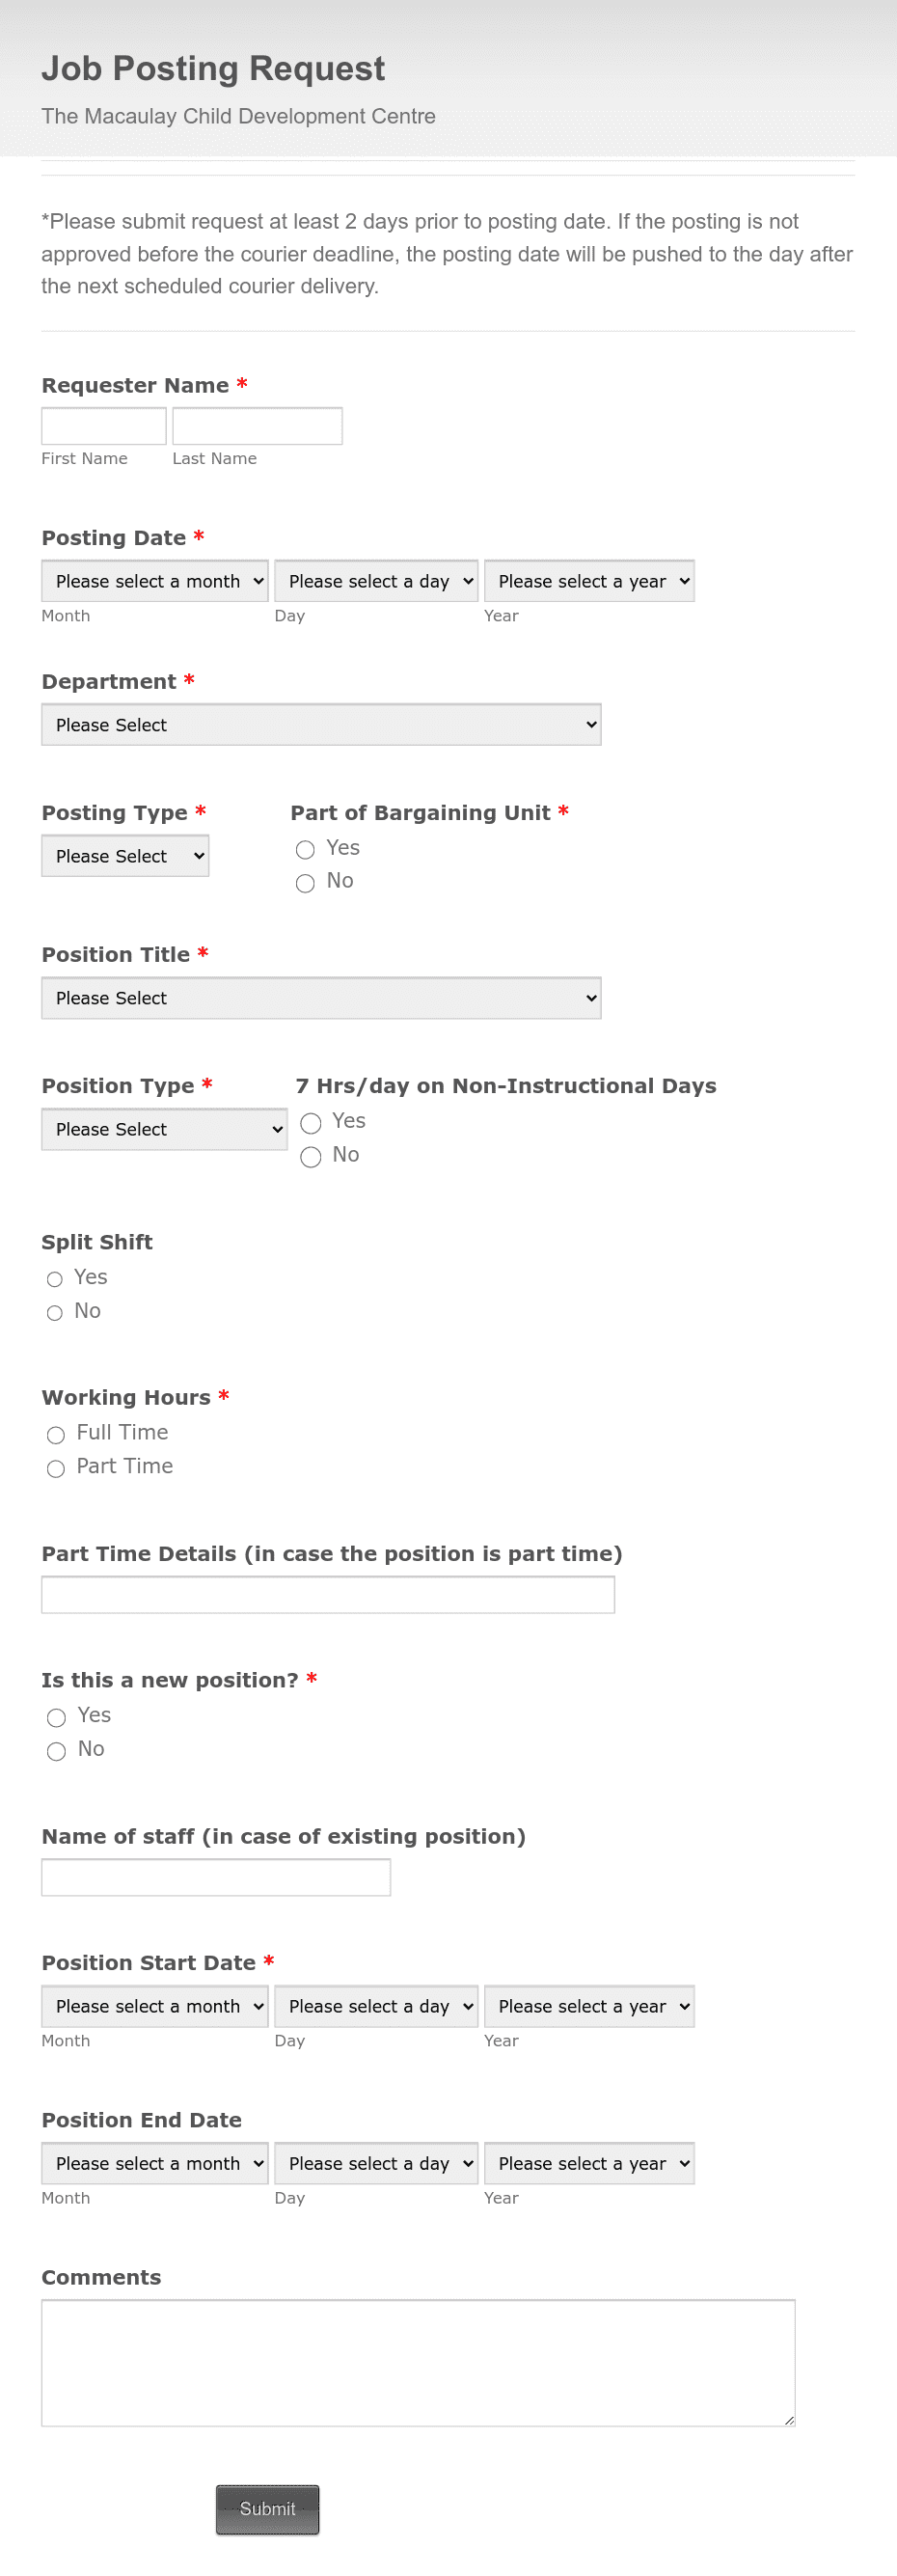Select Yes for Split Shift
This screenshot has width=897, height=2576.
click(x=55, y=1279)
